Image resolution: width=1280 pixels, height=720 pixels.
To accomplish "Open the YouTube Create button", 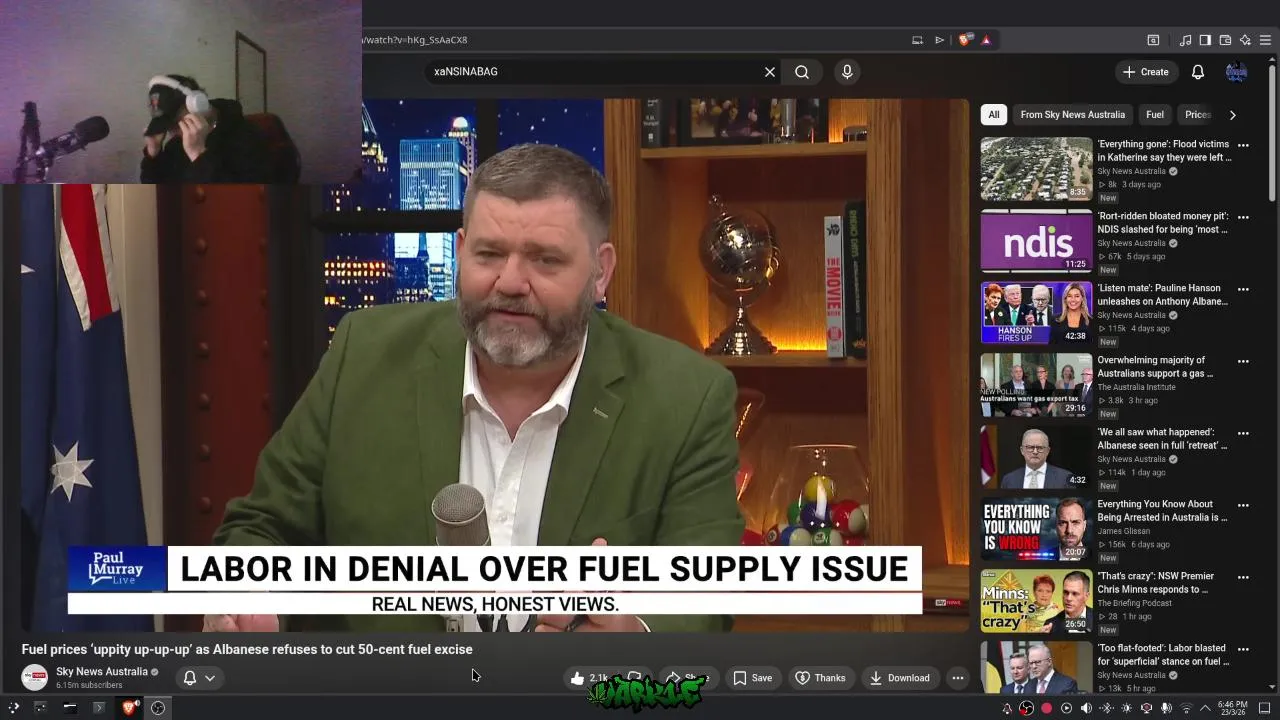I will click(1146, 72).
